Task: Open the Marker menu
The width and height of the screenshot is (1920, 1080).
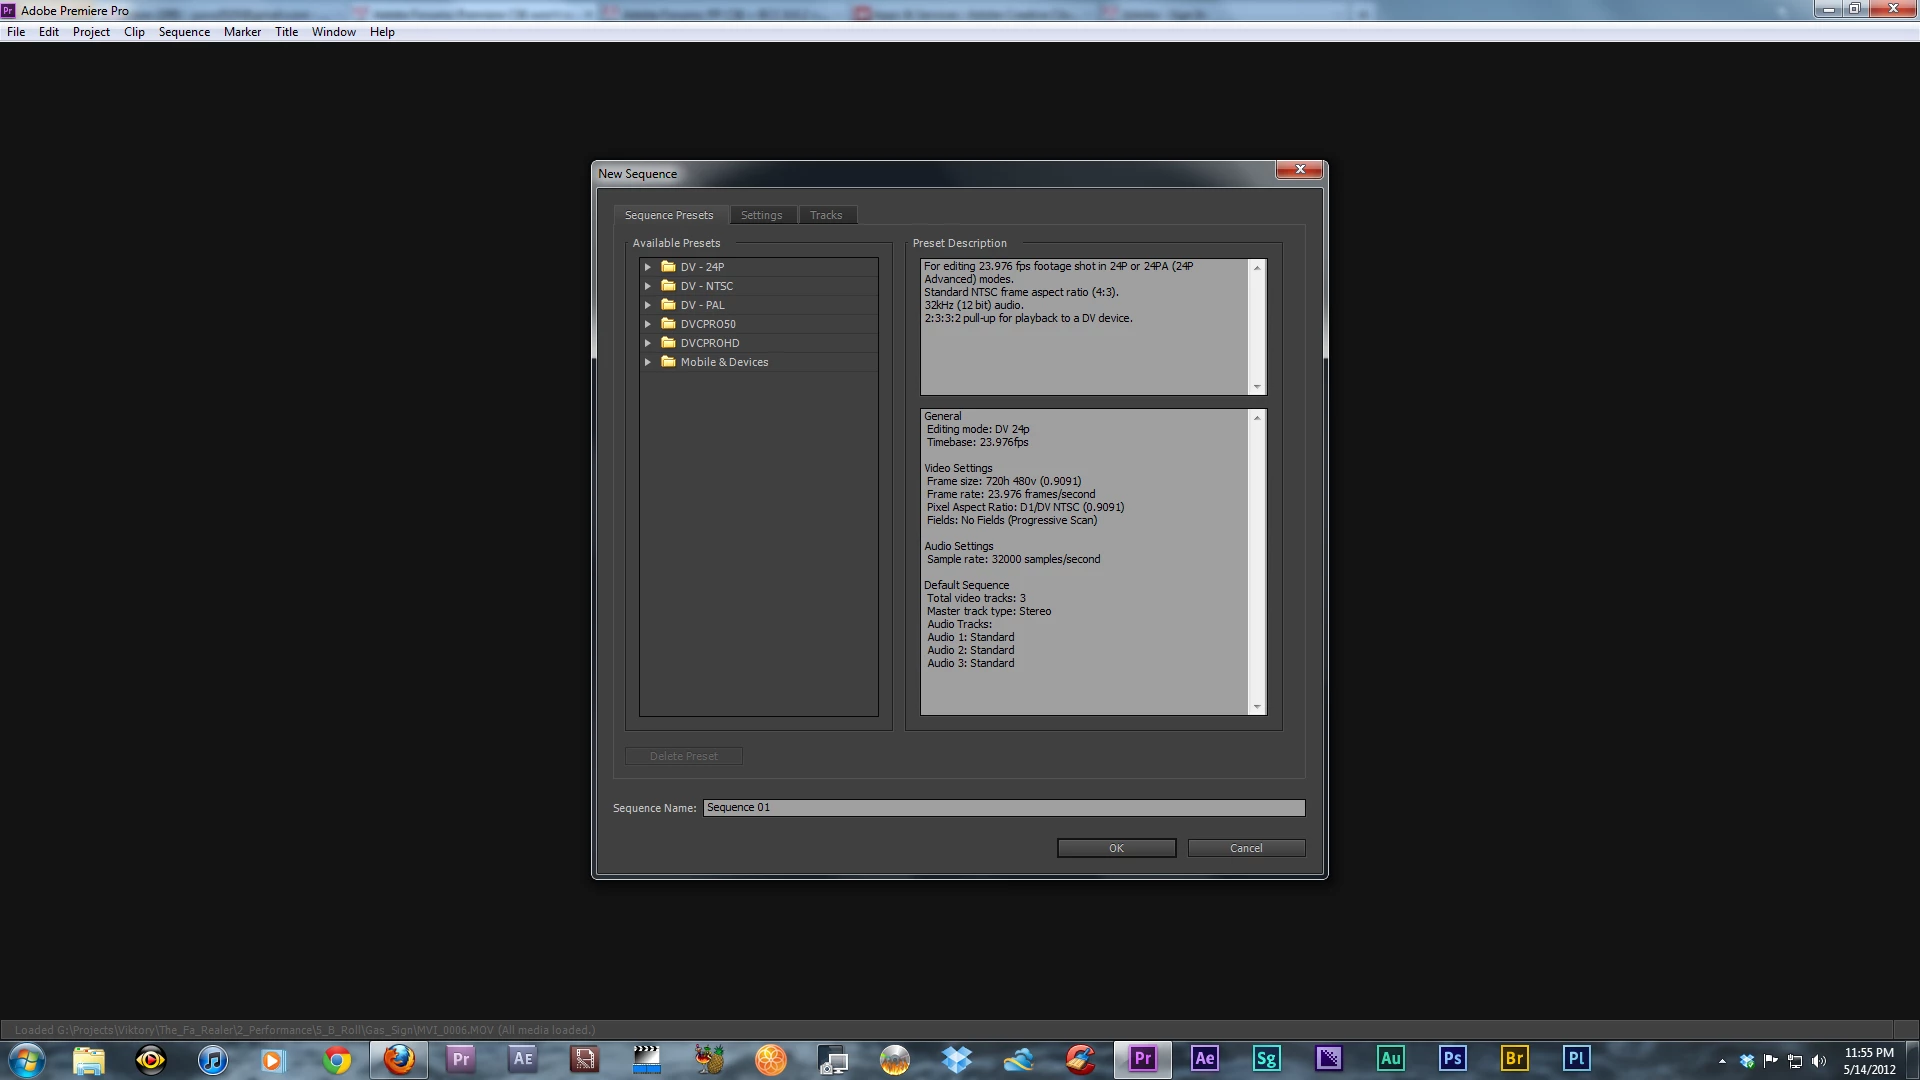Action: 242,32
